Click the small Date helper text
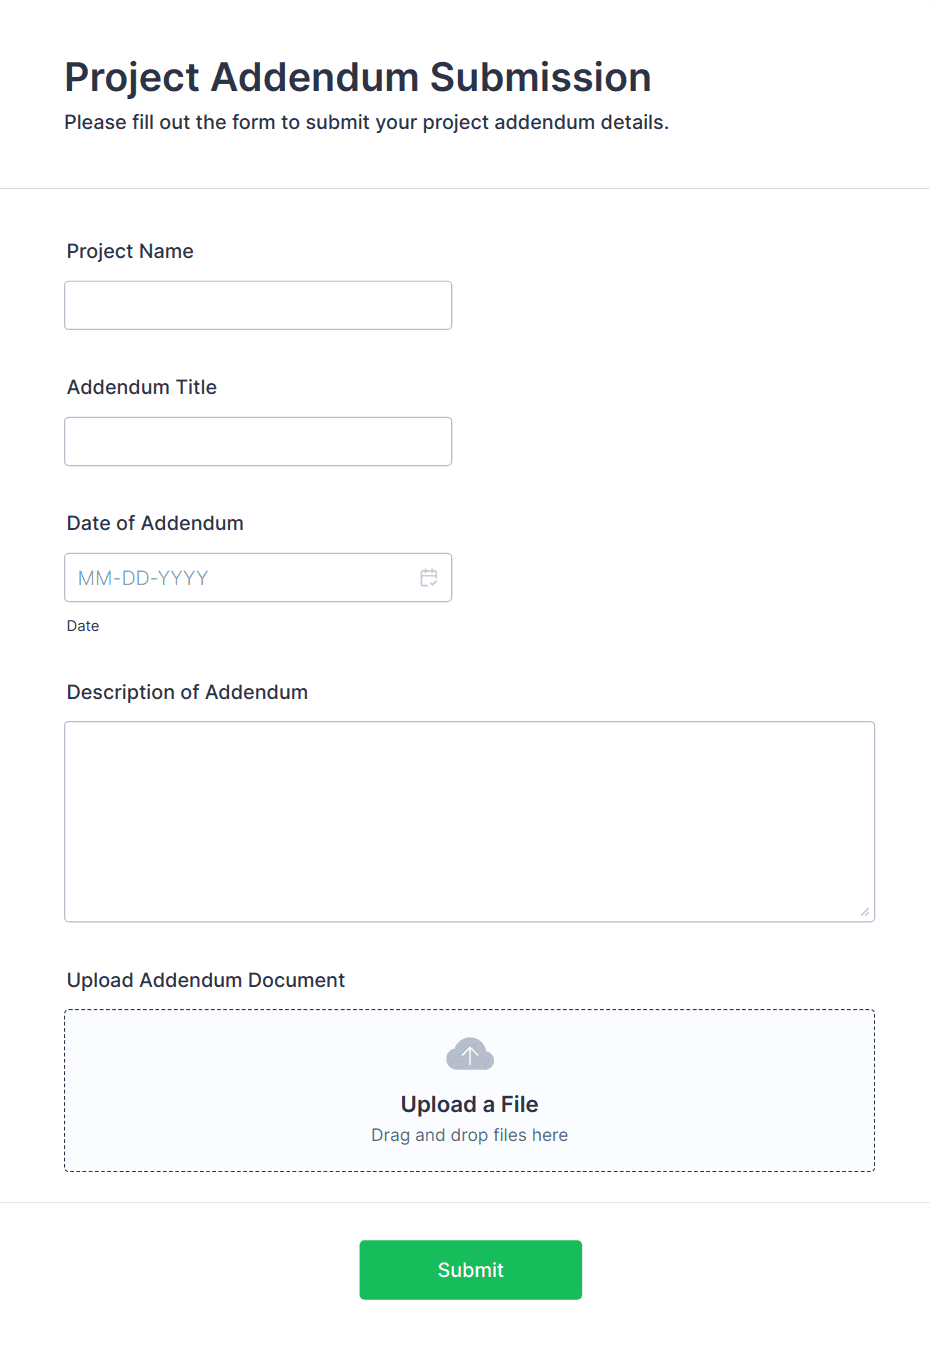This screenshot has height=1349, width=930. click(83, 625)
